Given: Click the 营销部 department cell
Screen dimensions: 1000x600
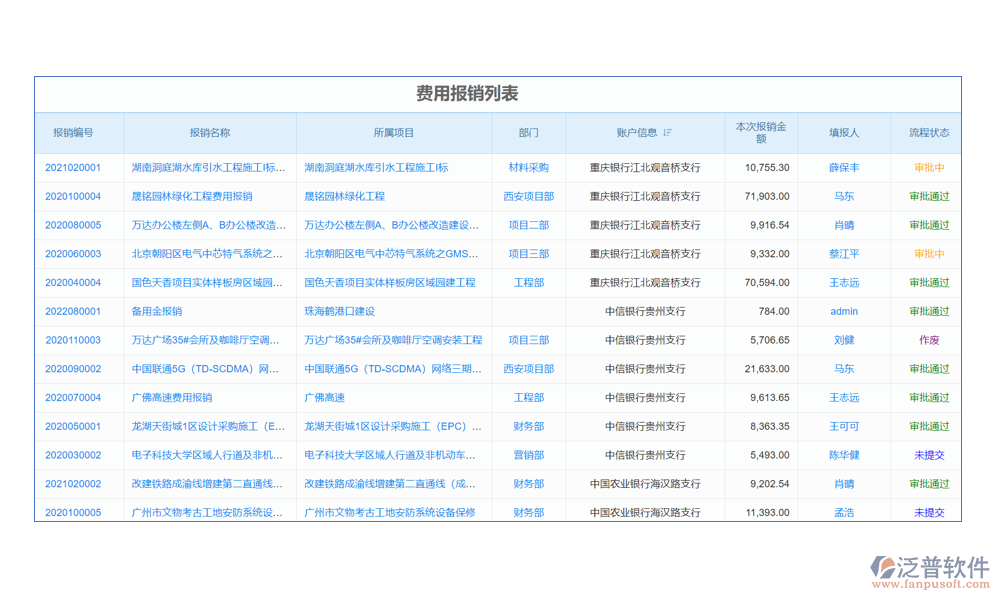Looking at the screenshot, I should pyautogui.click(x=529, y=455).
